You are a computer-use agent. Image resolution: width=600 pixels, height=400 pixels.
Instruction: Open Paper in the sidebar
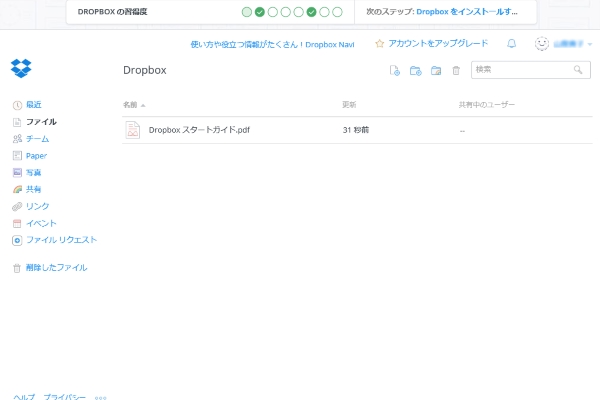[x=36, y=156]
